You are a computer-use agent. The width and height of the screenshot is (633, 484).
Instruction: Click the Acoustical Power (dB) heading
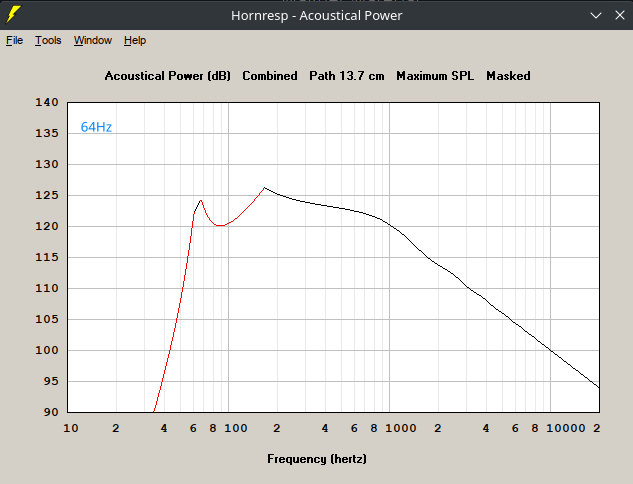[168, 76]
